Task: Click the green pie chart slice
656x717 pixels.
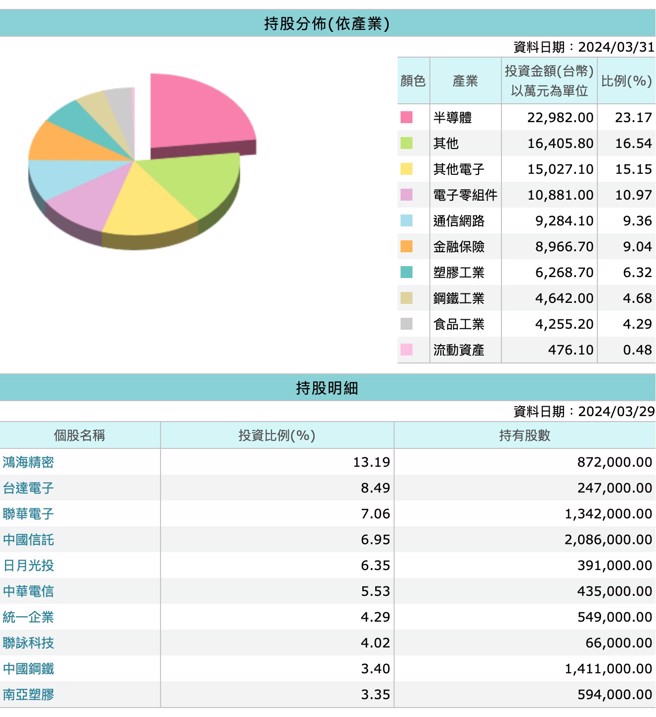Action: click(x=197, y=183)
